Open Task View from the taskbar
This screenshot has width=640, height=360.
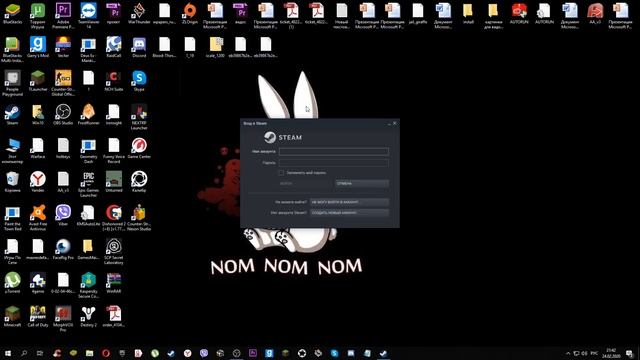(40, 353)
